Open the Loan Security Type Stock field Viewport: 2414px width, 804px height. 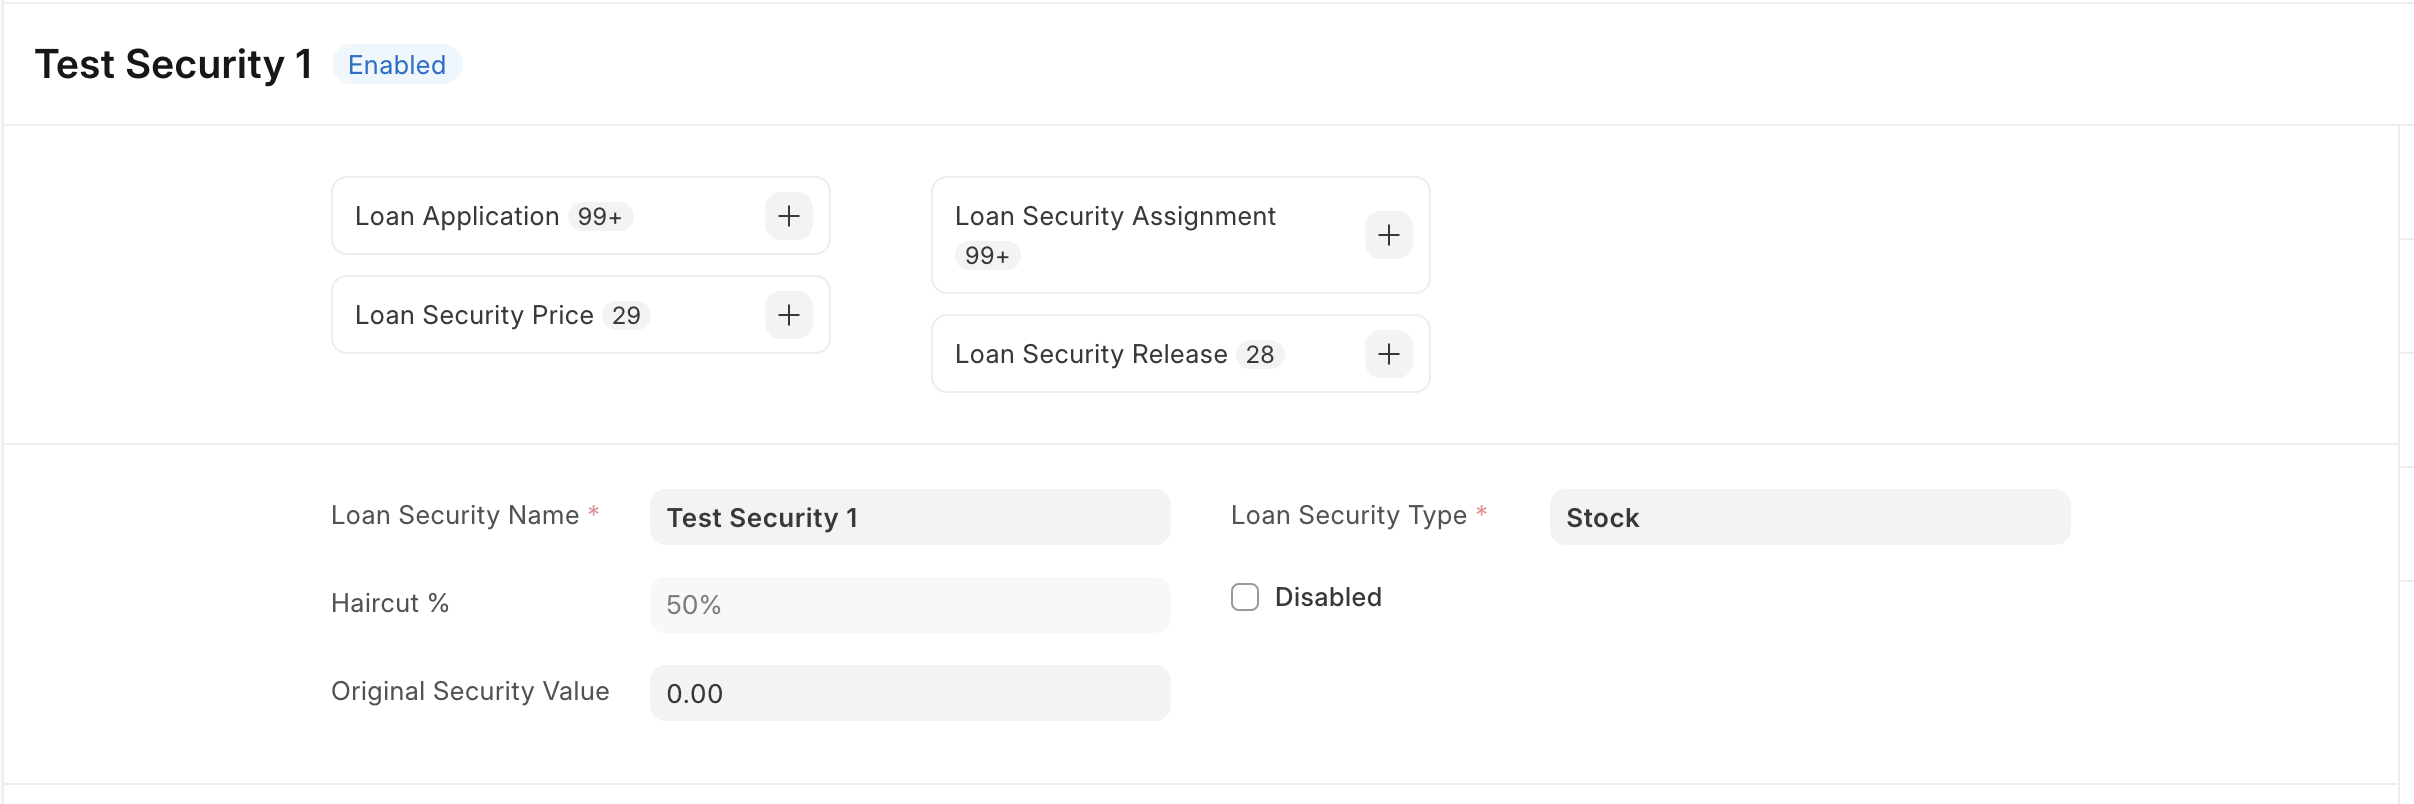1810,517
